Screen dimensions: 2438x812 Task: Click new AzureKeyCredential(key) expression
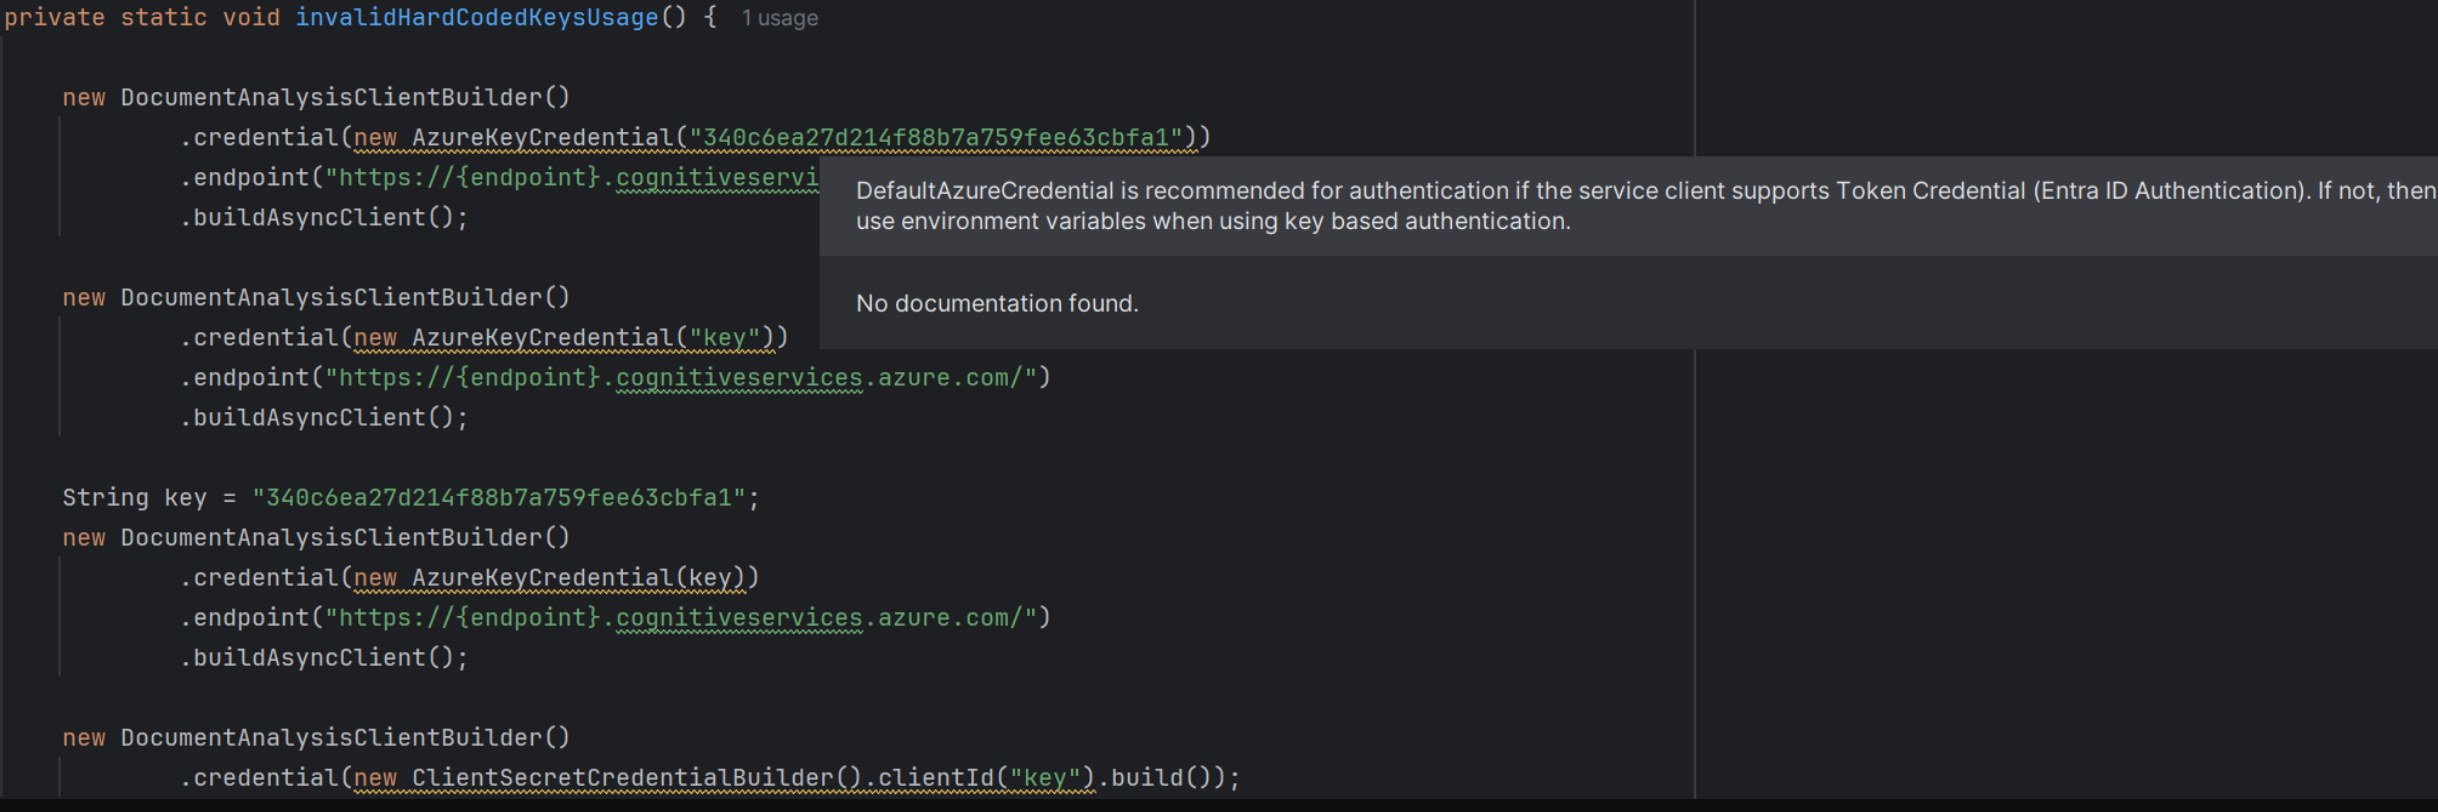(550, 578)
